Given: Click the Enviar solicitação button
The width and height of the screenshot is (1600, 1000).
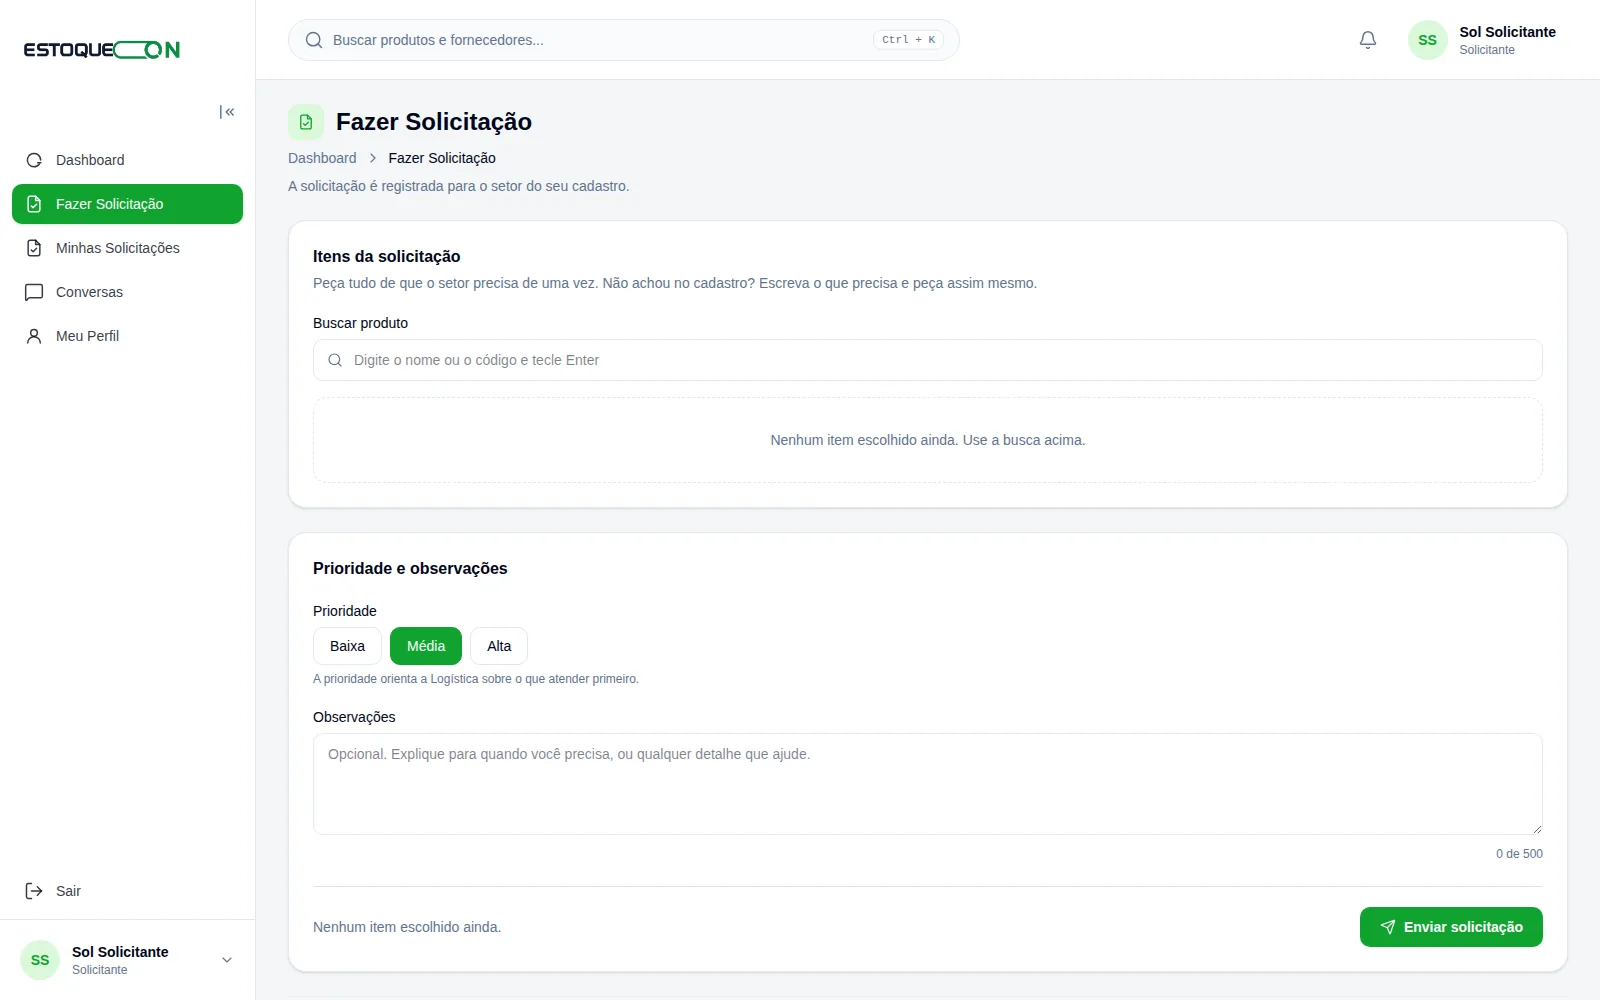Looking at the screenshot, I should pyautogui.click(x=1451, y=927).
